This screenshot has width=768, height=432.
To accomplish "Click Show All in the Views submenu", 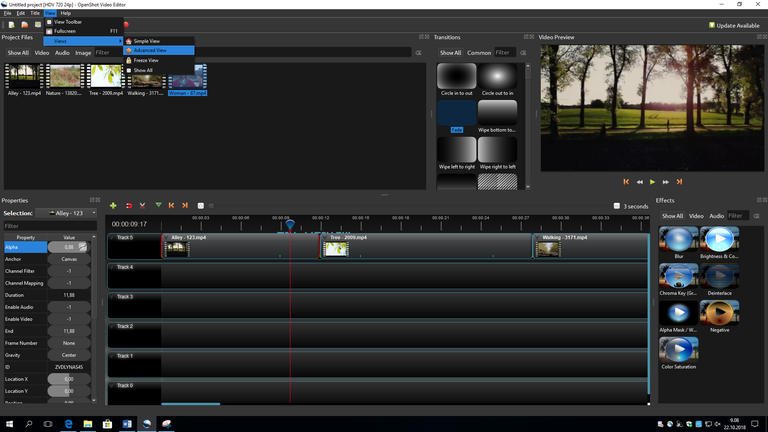I will (x=143, y=70).
